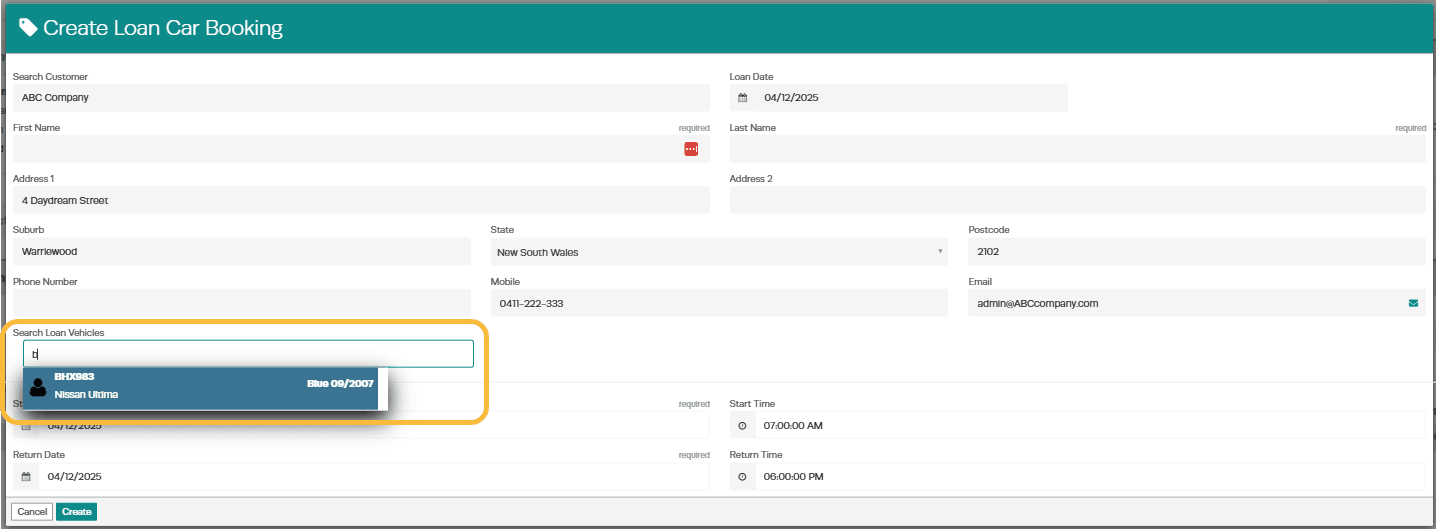Click the Address 1 field with 4 Daydream Street
This screenshot has height=529, width=1436.
point(361,200)
